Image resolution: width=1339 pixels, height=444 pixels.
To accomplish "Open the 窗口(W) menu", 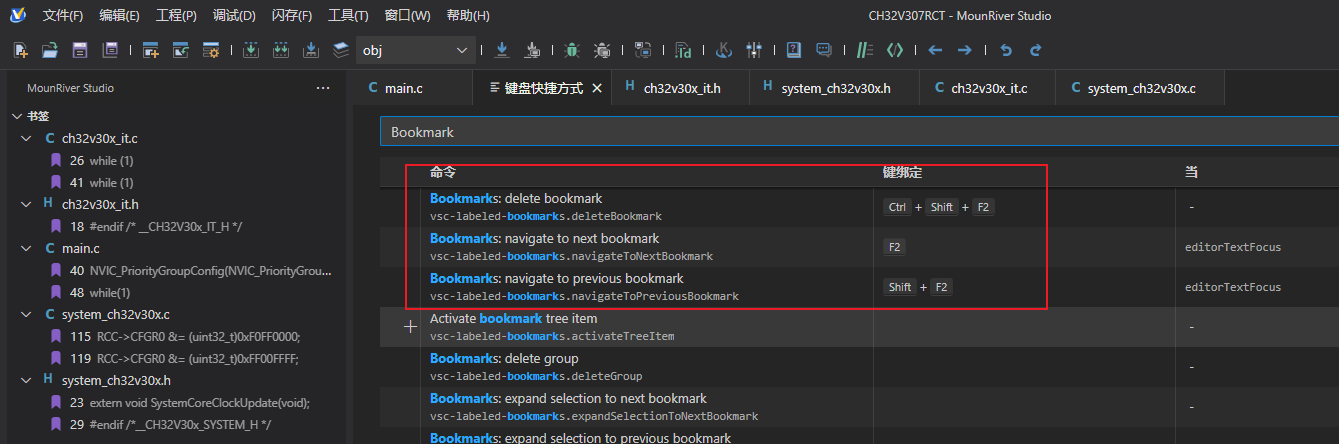I will tap(407, 16).
